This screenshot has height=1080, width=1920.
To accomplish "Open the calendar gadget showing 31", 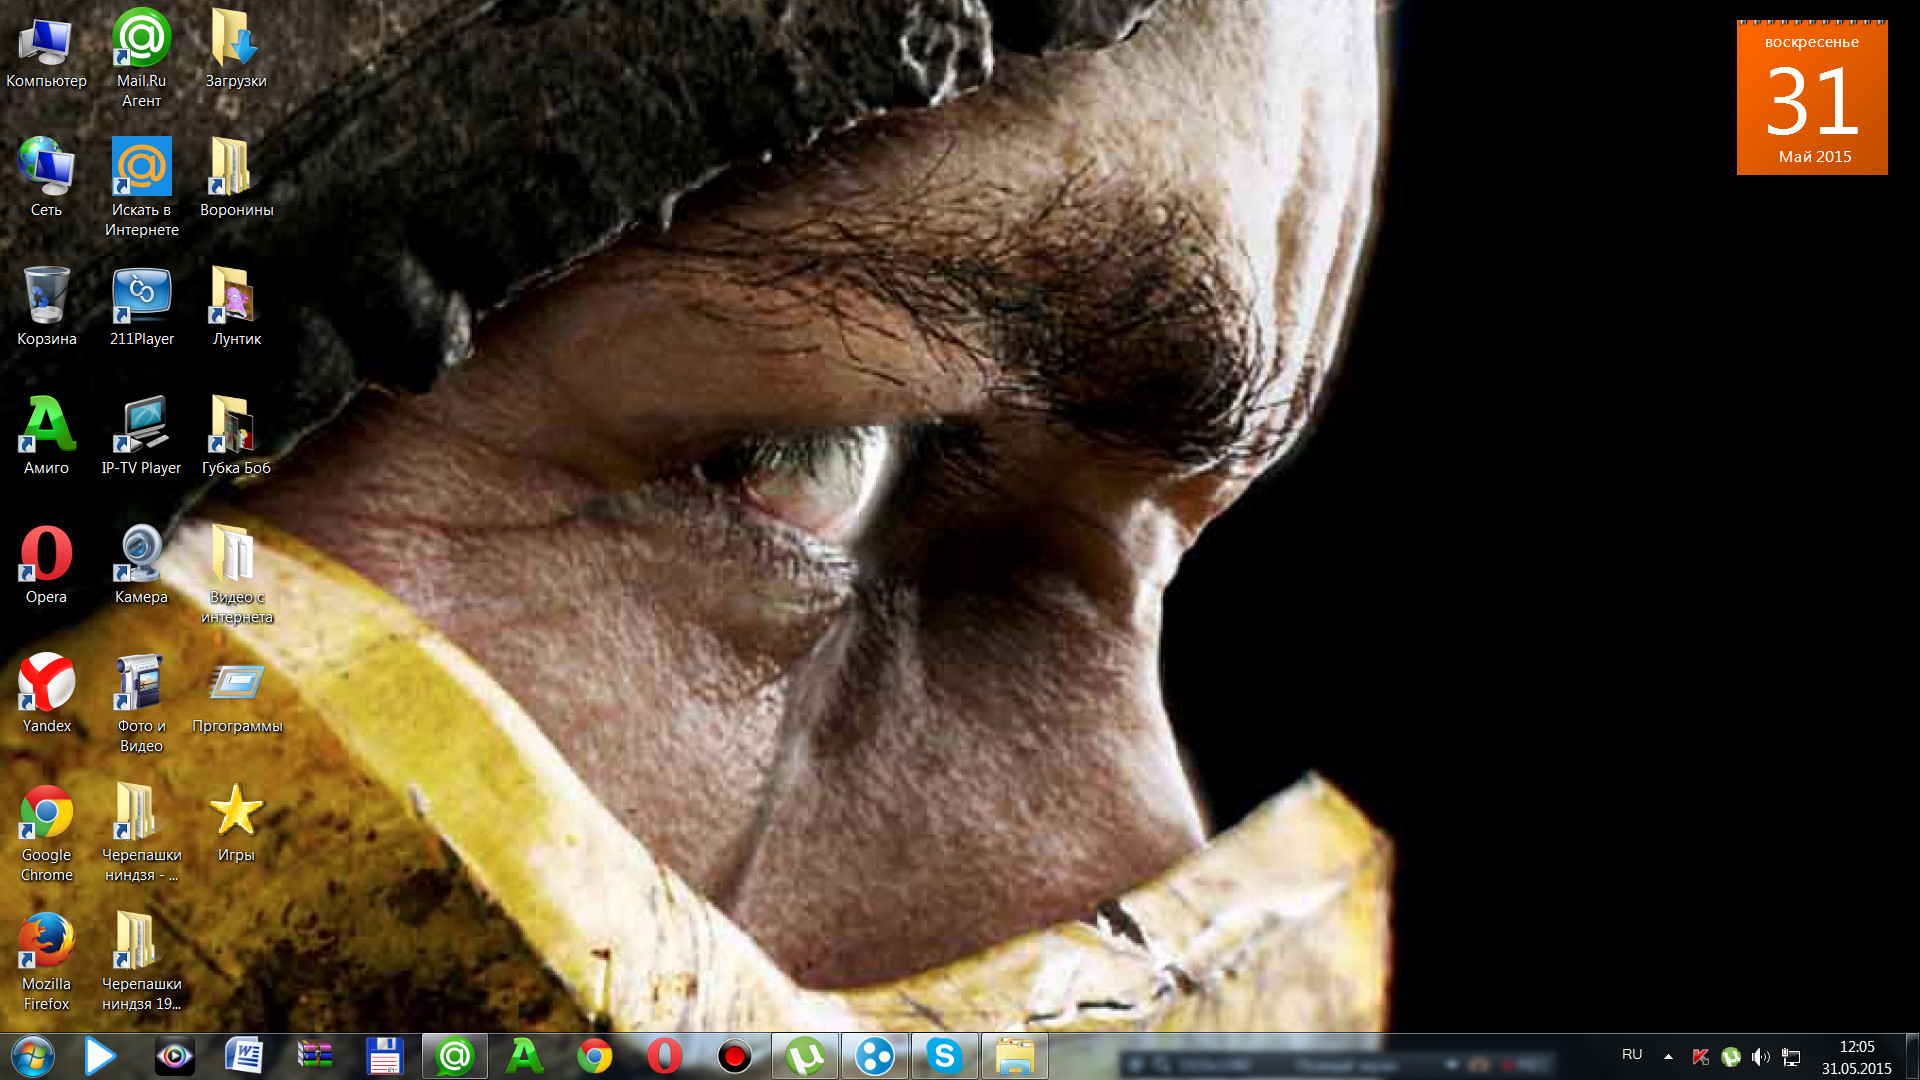I will click(x=1812, y=98).
